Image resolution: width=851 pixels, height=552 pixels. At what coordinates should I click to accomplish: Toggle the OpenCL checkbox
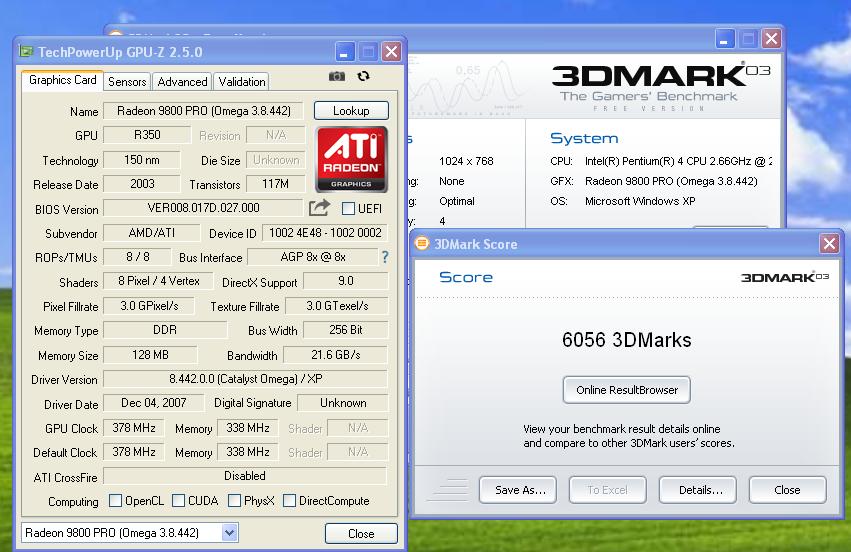point(115,500)
